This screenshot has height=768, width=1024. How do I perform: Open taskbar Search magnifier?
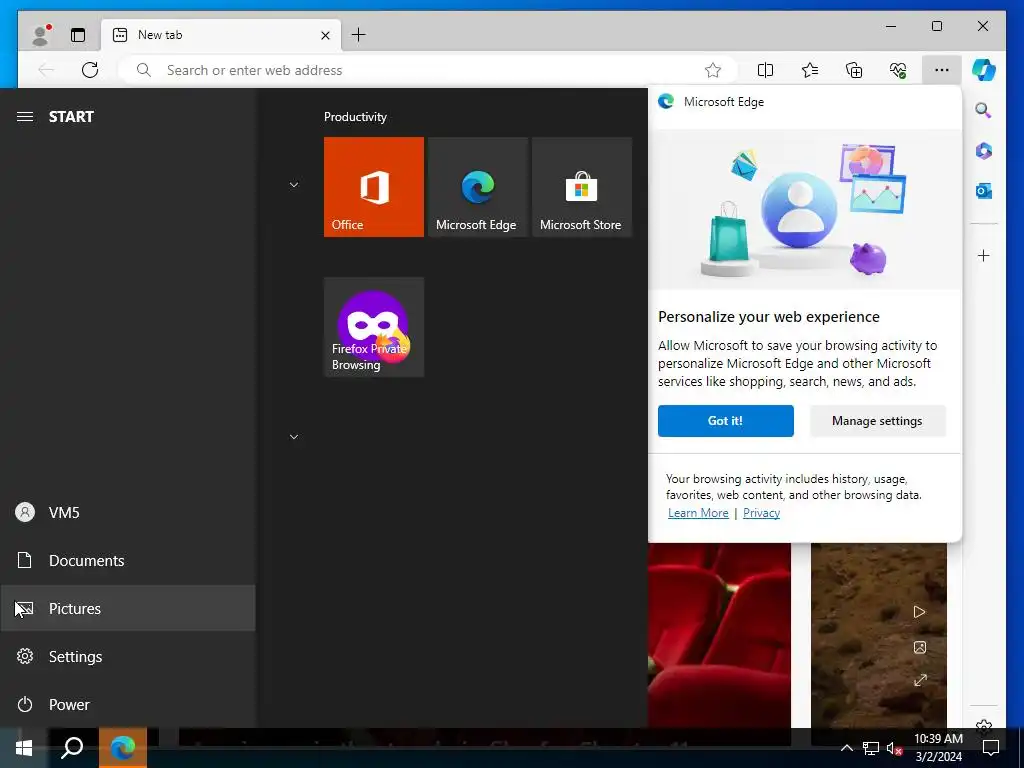pos(72,748)
